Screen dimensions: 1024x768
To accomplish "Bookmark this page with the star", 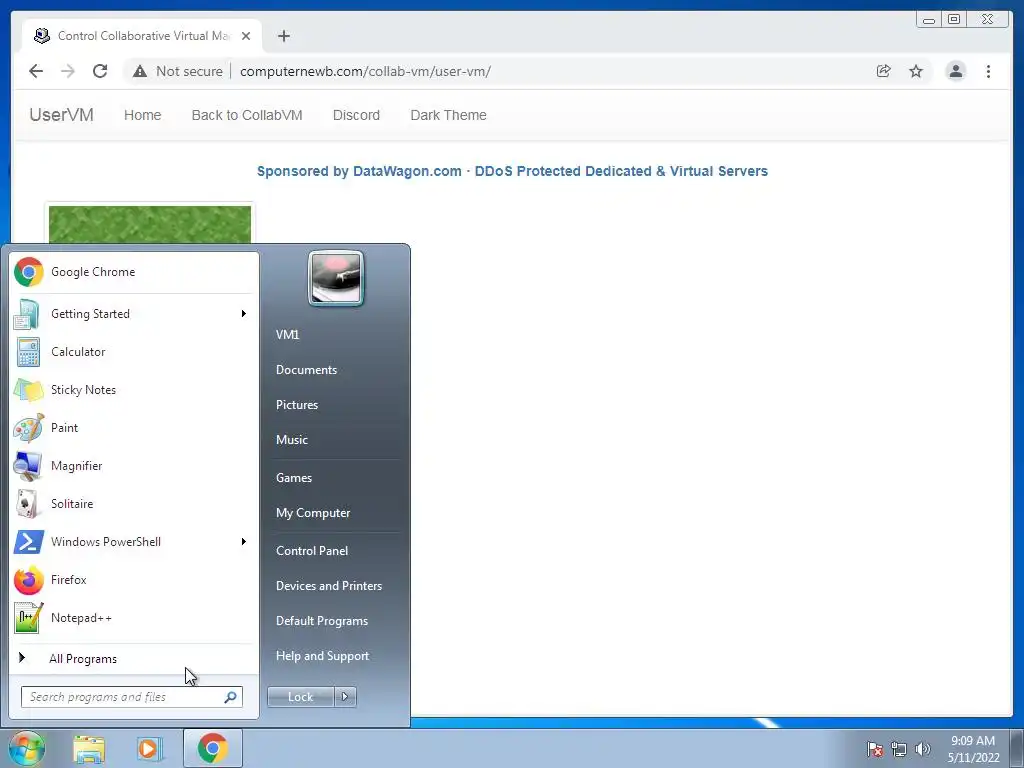I will (916, 71).
